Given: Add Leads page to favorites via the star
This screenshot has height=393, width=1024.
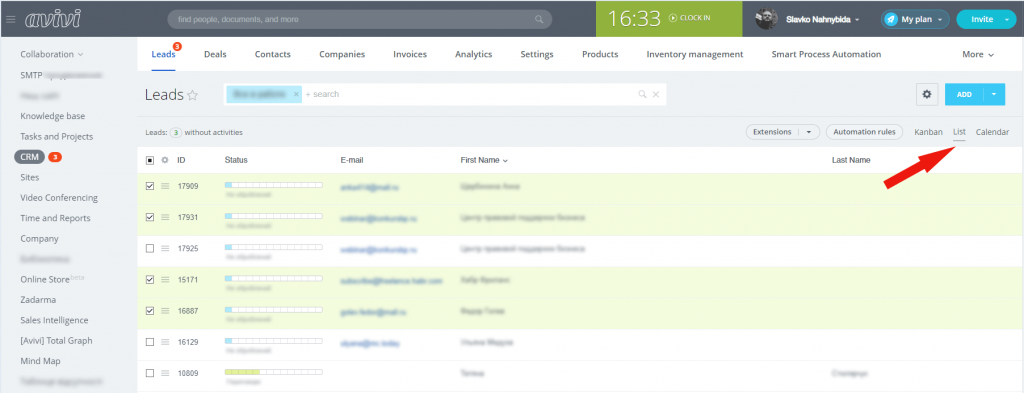Looking at the screenshot, I should [x=193, y=95].
